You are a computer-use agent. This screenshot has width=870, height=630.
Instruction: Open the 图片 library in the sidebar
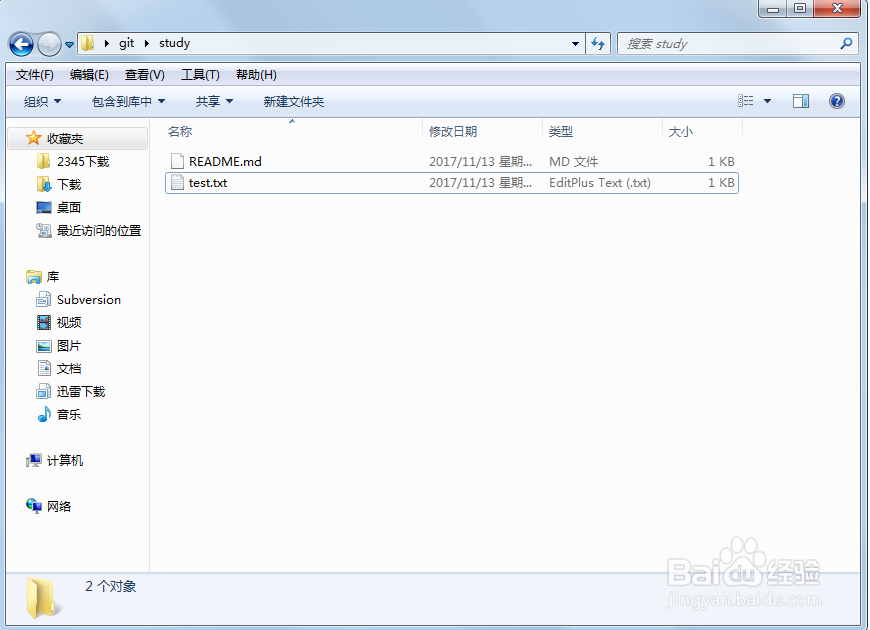pyautogui.click(x=68, y=345)
